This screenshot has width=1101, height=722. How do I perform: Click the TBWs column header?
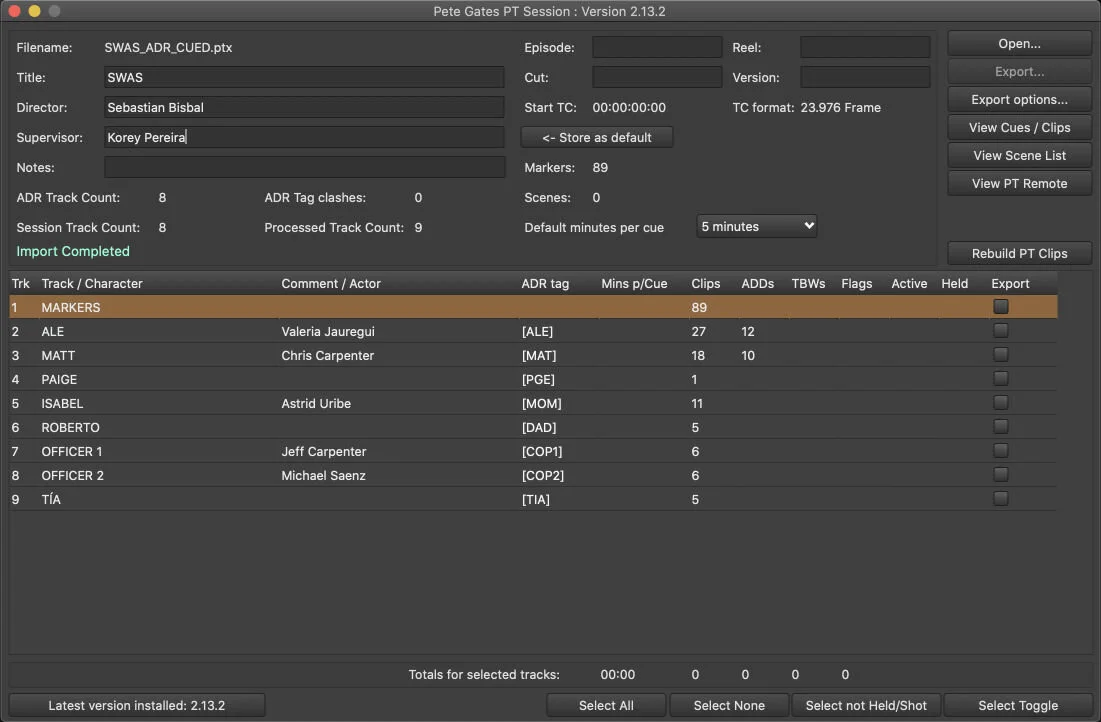point(808,284)
